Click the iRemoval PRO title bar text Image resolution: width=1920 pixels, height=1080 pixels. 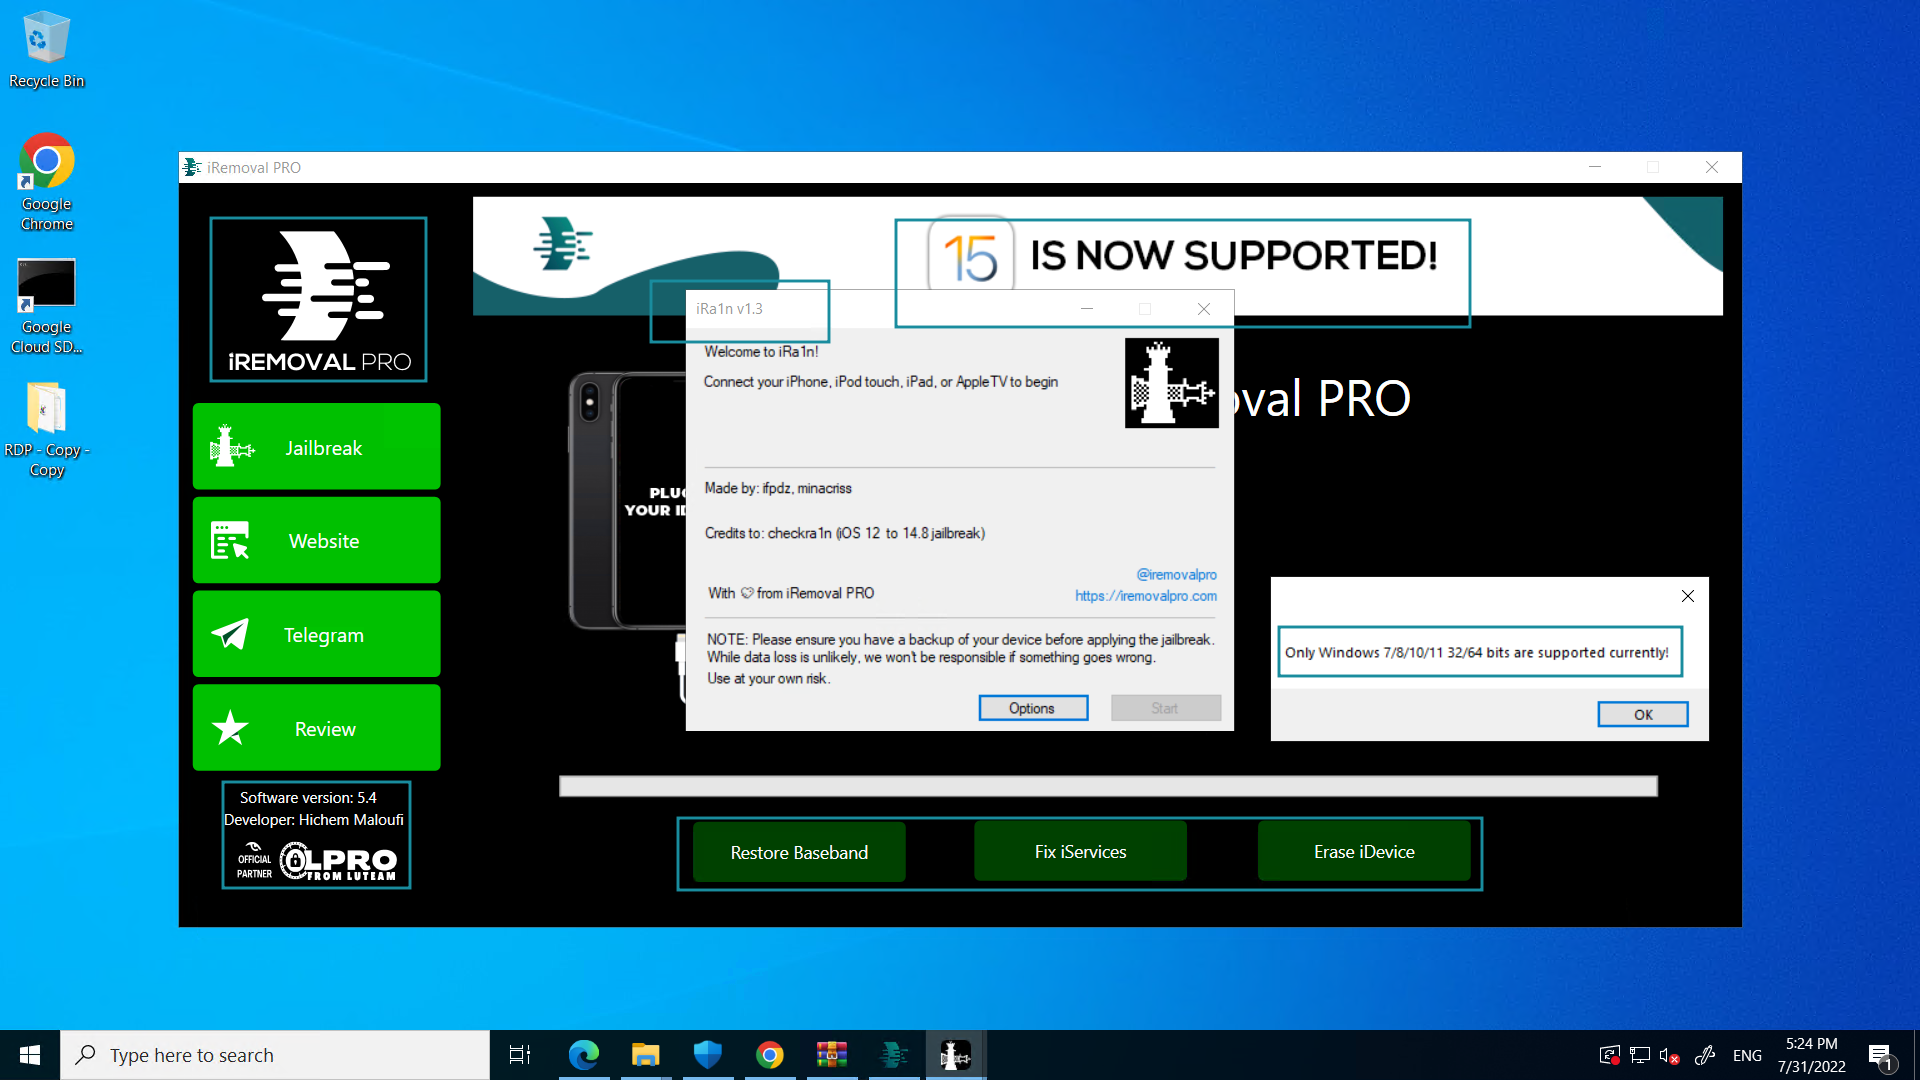(x=254, y=167)
